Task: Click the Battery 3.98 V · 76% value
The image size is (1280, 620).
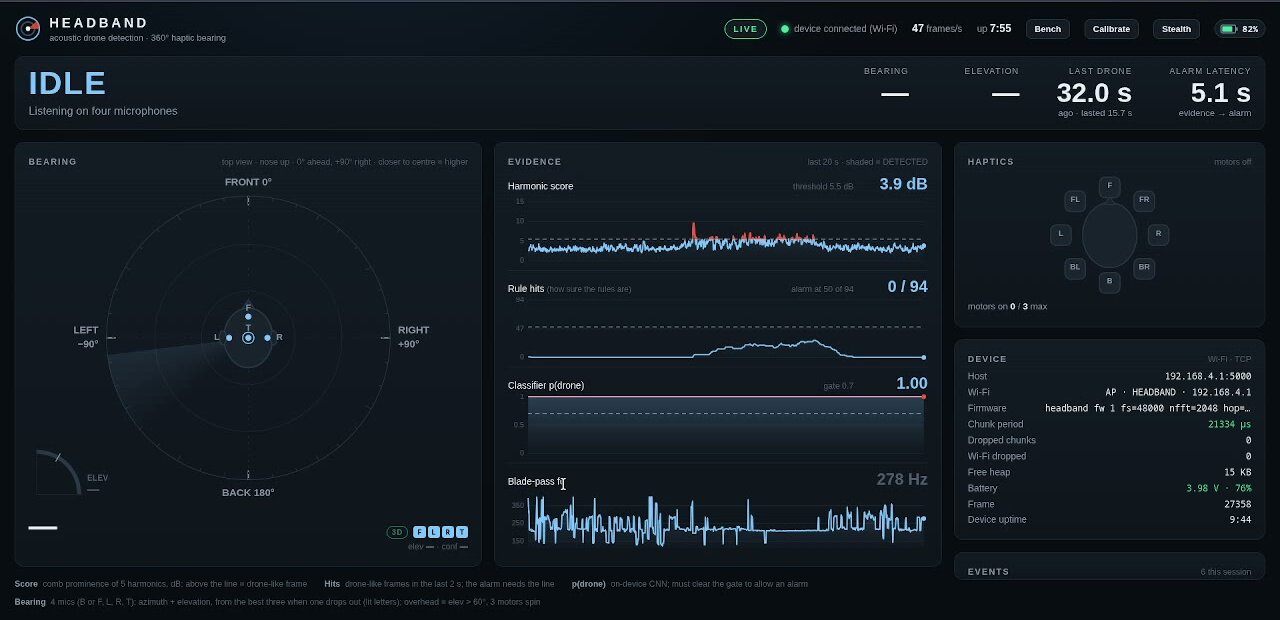Action: (x=1218, y=488)
